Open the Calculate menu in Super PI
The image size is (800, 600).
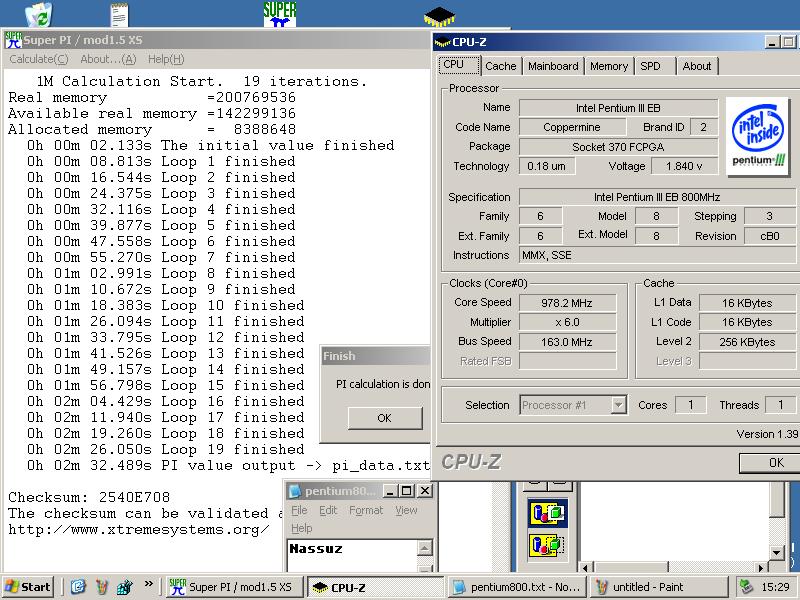(x=38, y=59)
